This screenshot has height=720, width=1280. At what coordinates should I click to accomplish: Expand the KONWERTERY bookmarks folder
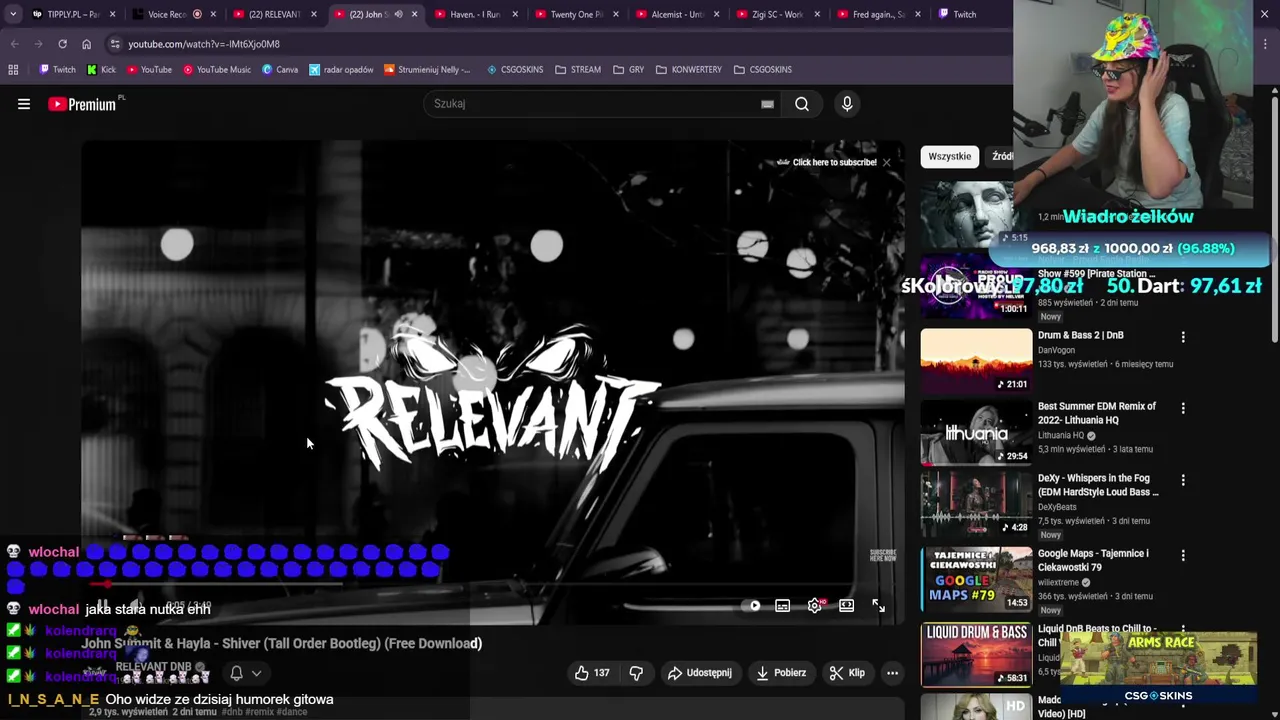click(x=689, y=70)
